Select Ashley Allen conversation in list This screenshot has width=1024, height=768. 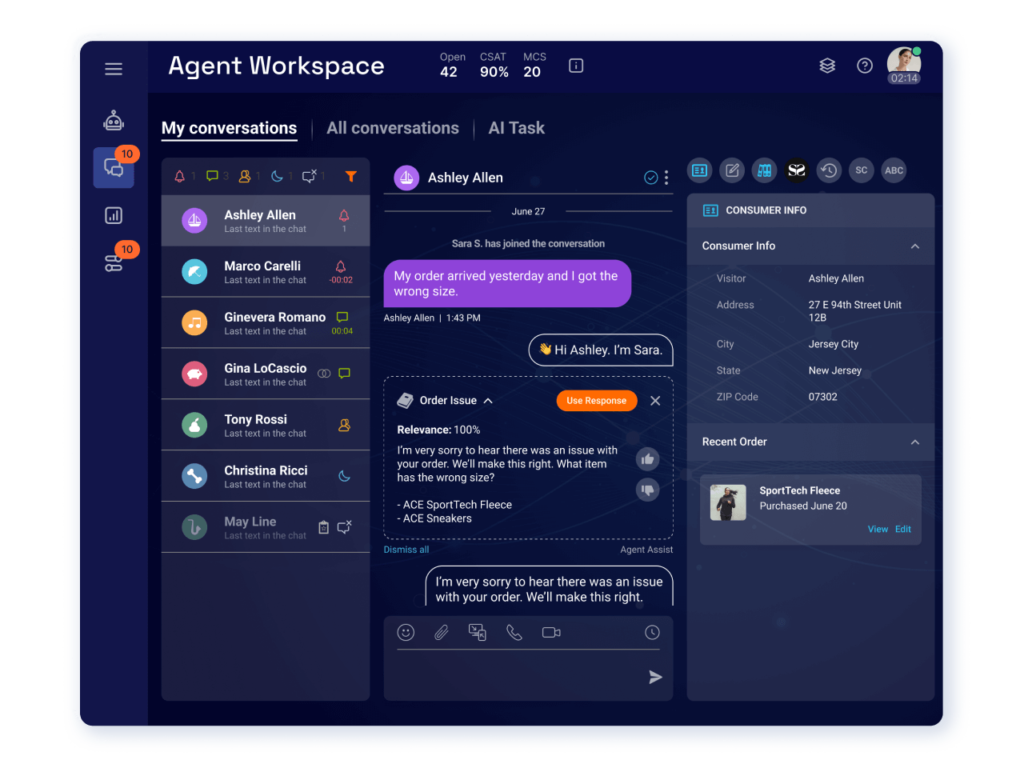click(x=265, y=221)
